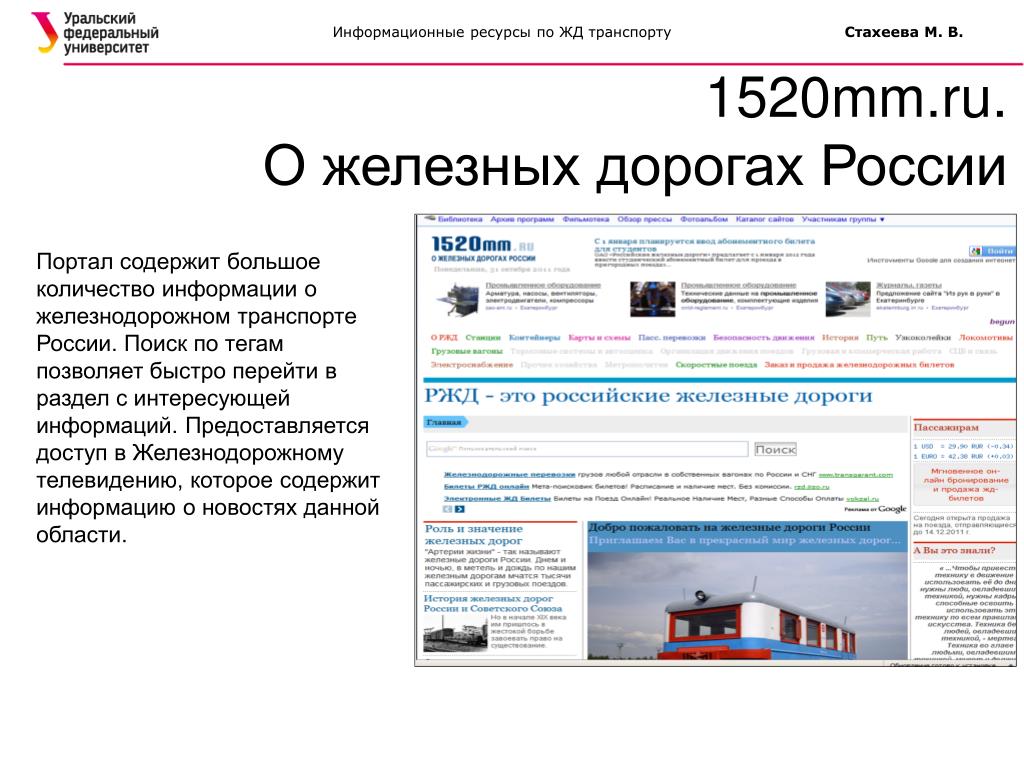The image size is (1024, 768).
Task: Click the 1 USD exchange rate row
Action: coord(963,447)
